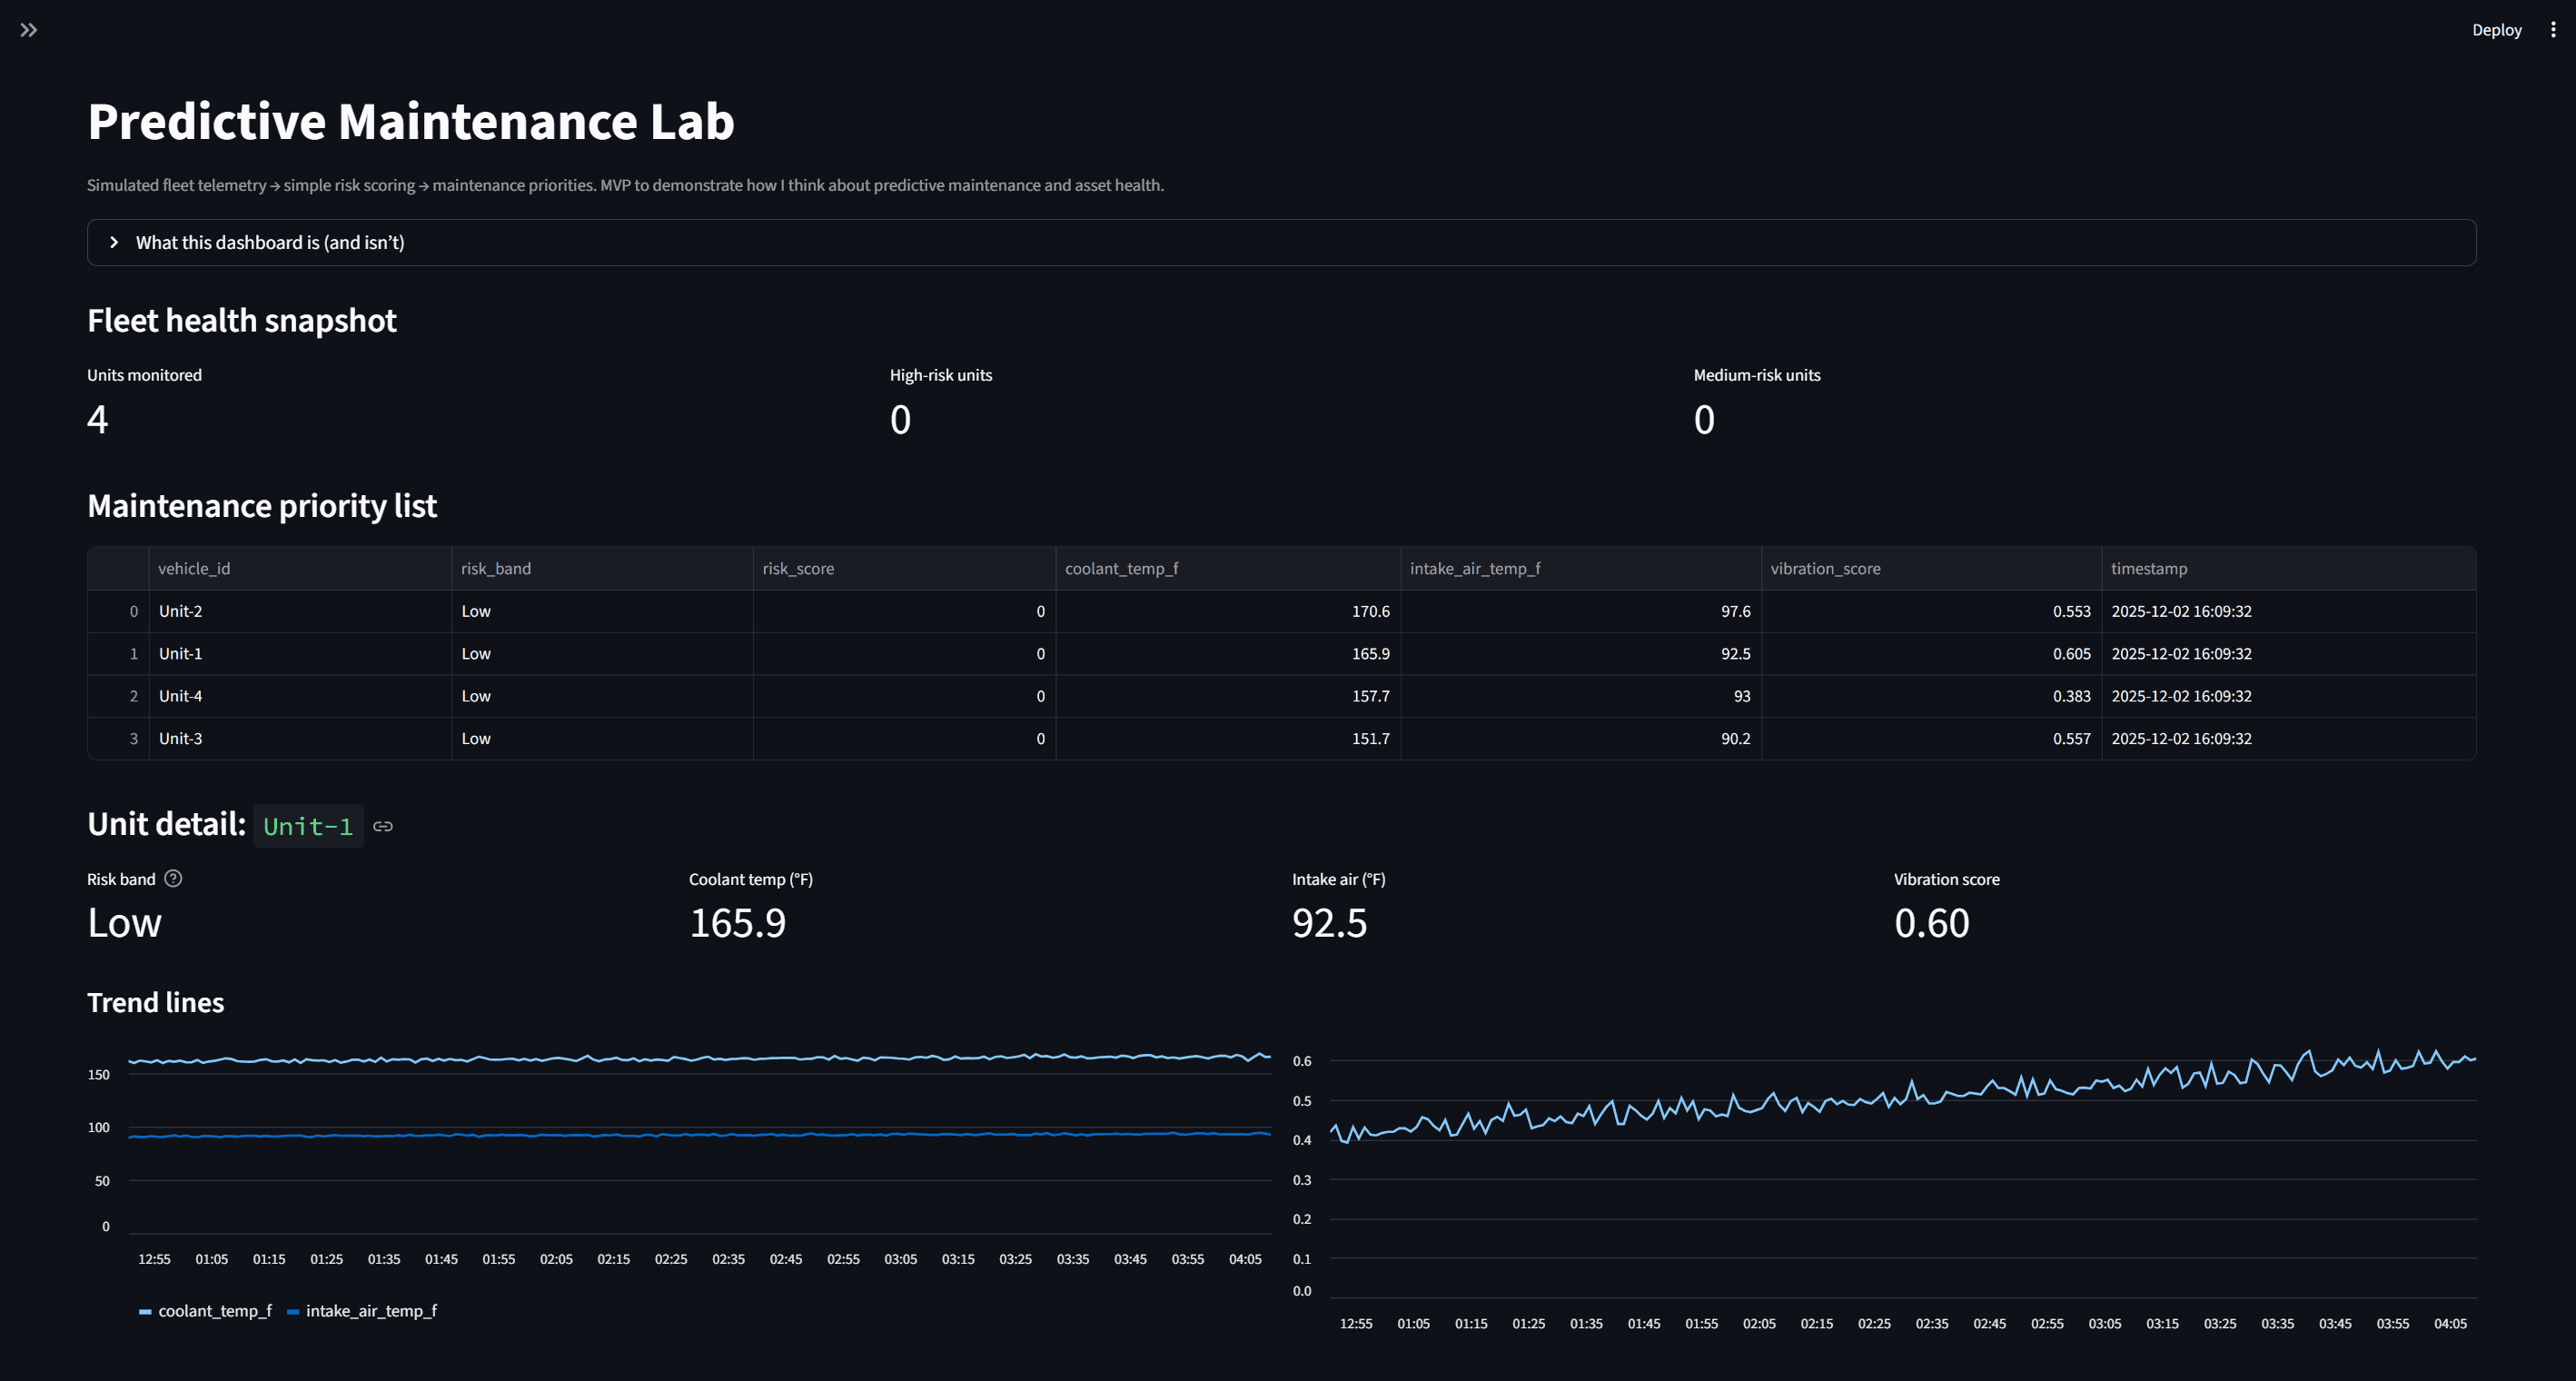Select the Unit-3 row vehicle cell
Viewport: 2576px width, 1381px height.
181,738
